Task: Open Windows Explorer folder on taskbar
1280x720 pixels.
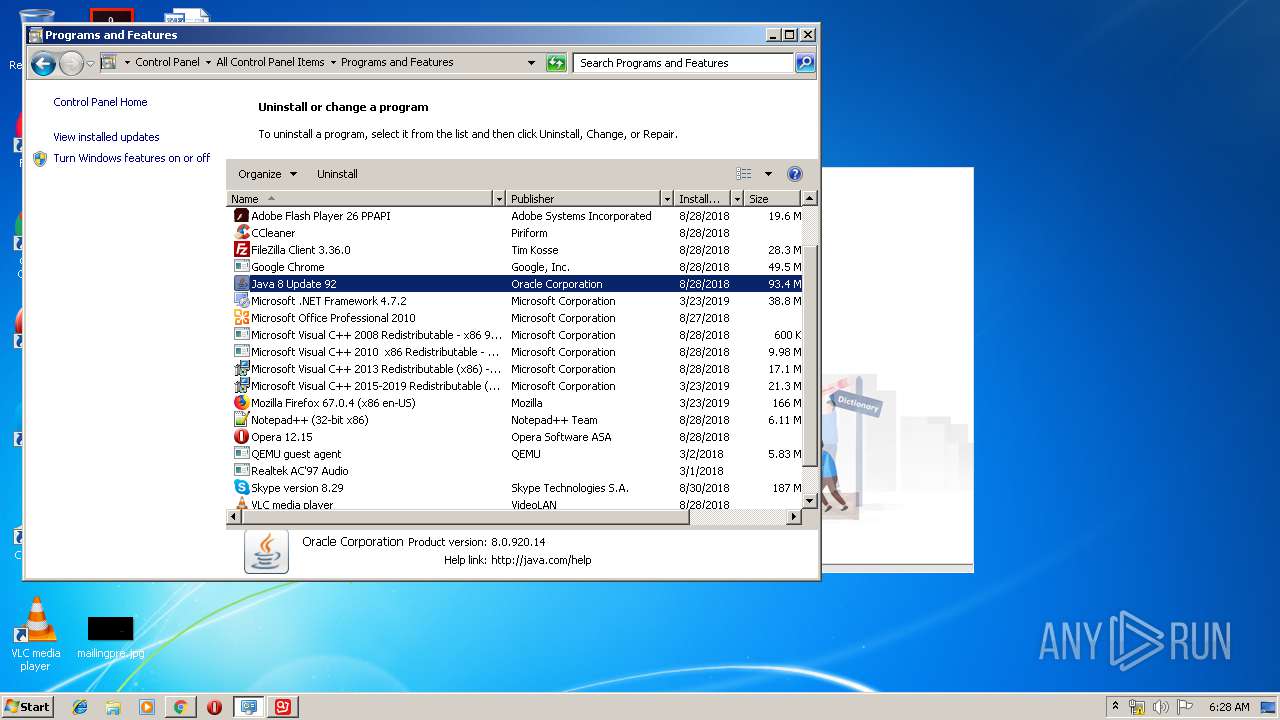Action: (113, 707)
